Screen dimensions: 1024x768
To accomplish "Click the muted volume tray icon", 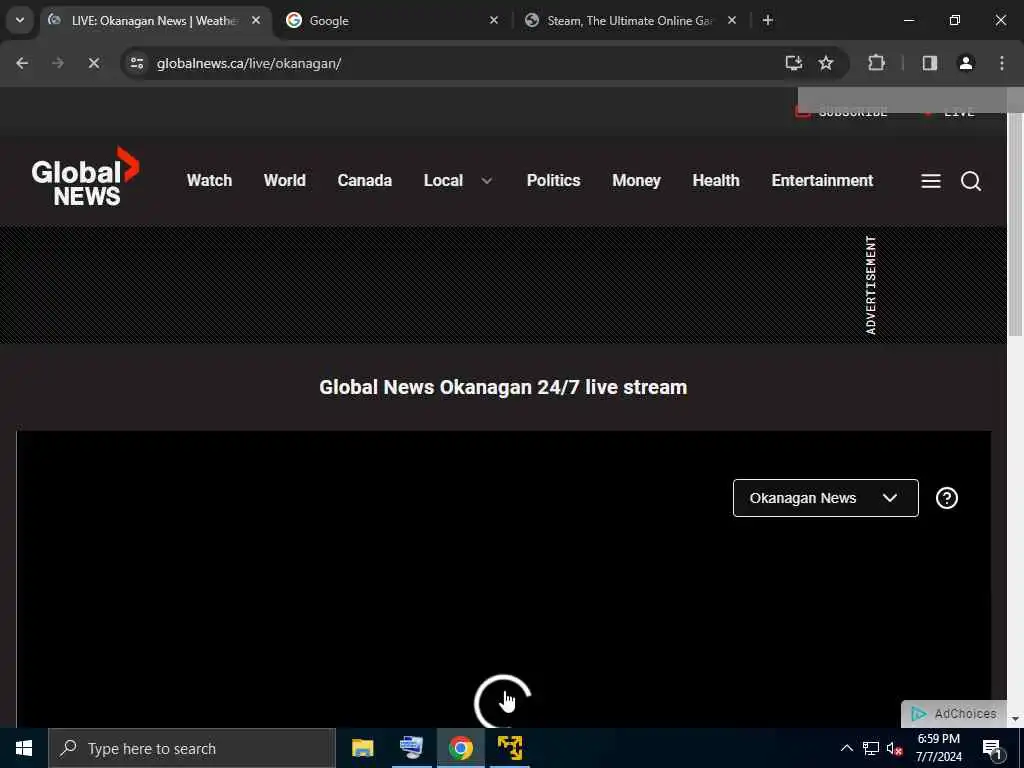I will 894,749.
